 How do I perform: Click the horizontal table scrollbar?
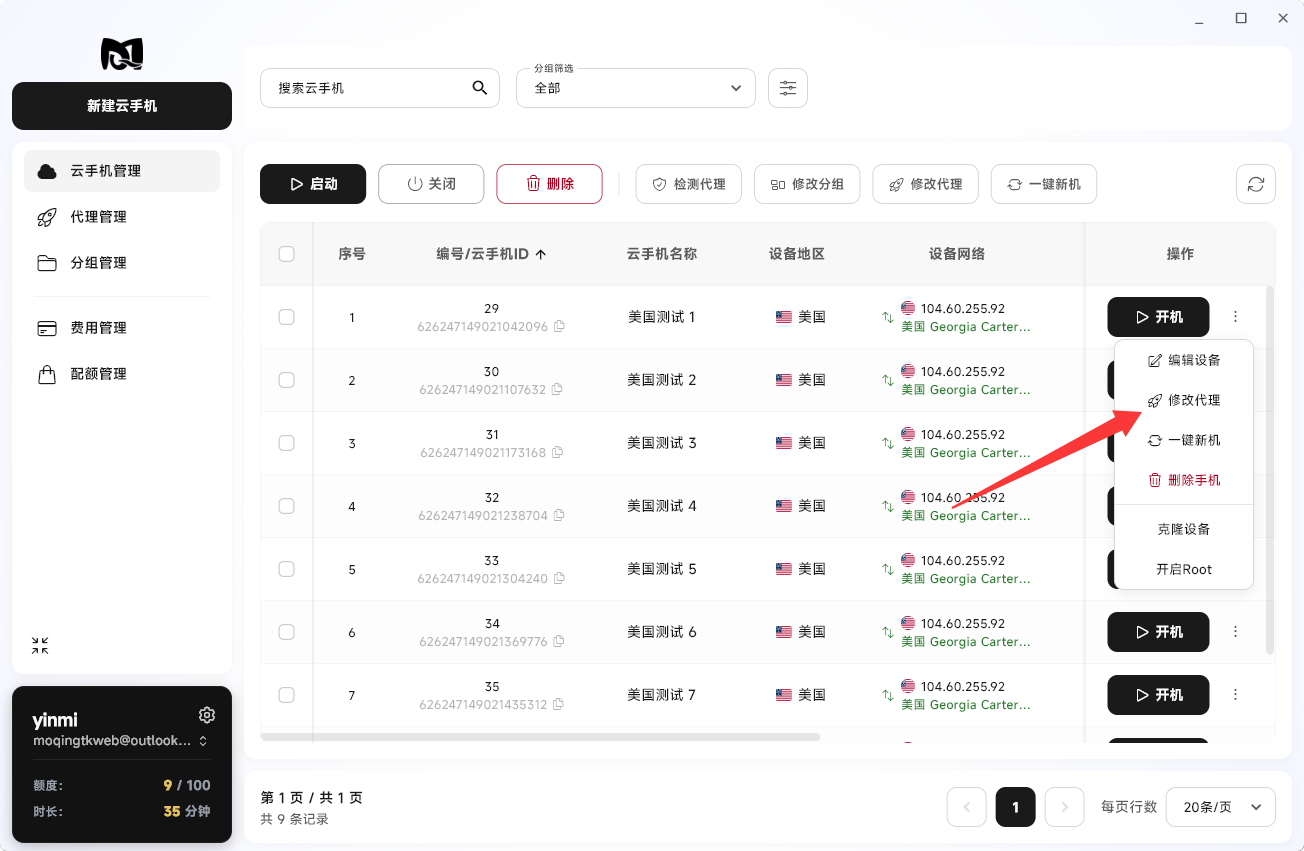click(x=540, y=737)
